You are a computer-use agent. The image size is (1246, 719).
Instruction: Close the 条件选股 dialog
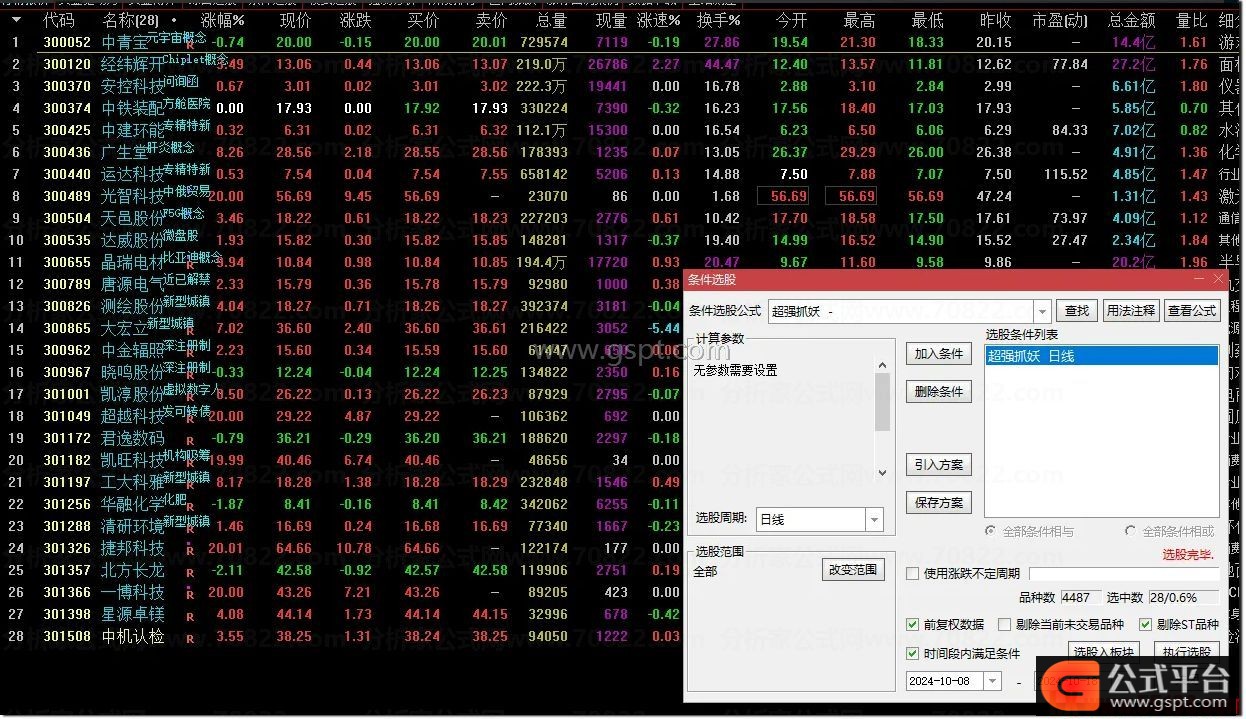(1218, 280)
